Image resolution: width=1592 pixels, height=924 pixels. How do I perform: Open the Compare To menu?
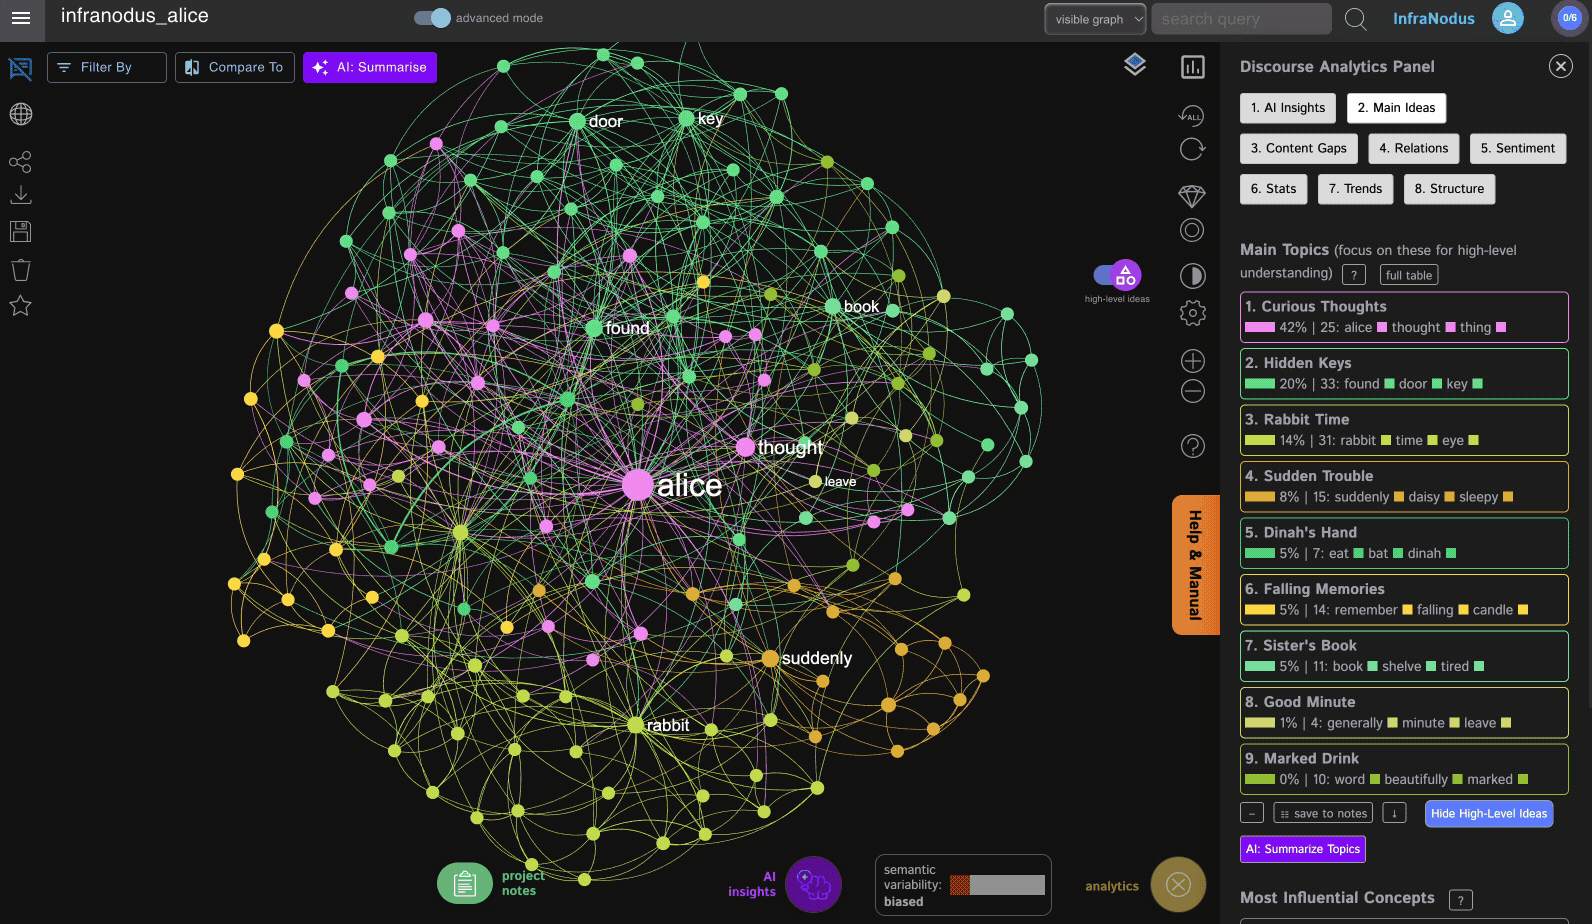click(x=235, y=67)
